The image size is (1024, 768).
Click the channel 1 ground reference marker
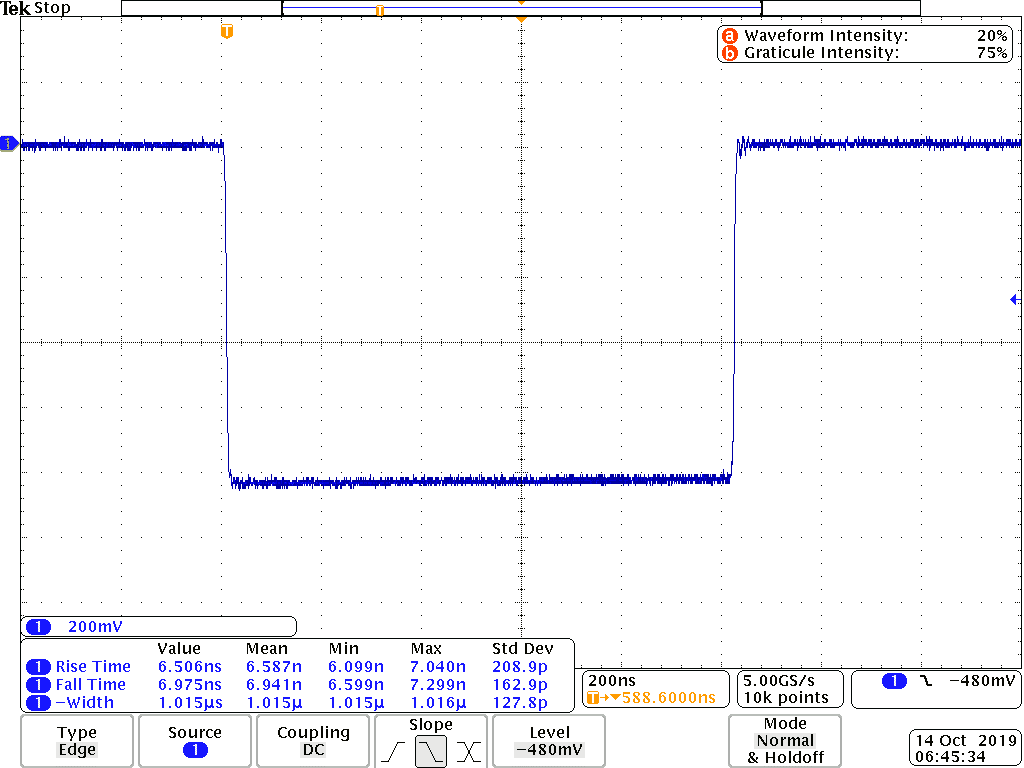tap(9, 144)
